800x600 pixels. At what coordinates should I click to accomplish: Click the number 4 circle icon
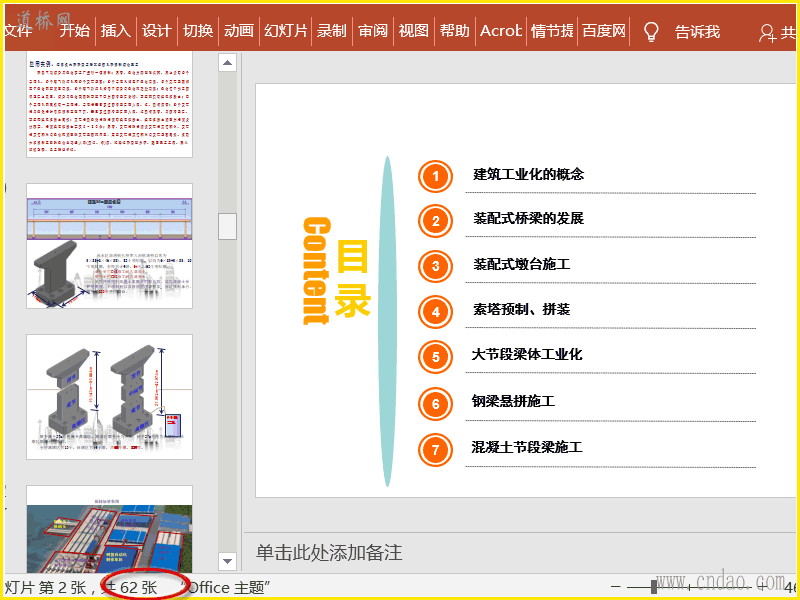pyautogui.click(x=435, y=312)
